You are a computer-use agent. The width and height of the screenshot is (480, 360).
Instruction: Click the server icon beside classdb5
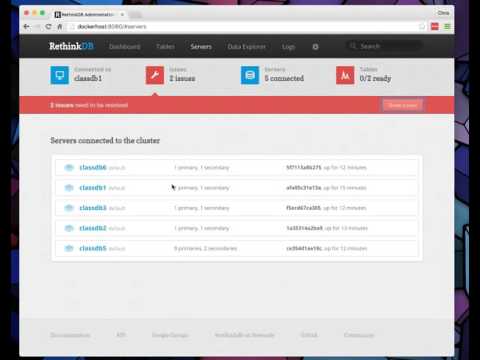coord(69,248)
